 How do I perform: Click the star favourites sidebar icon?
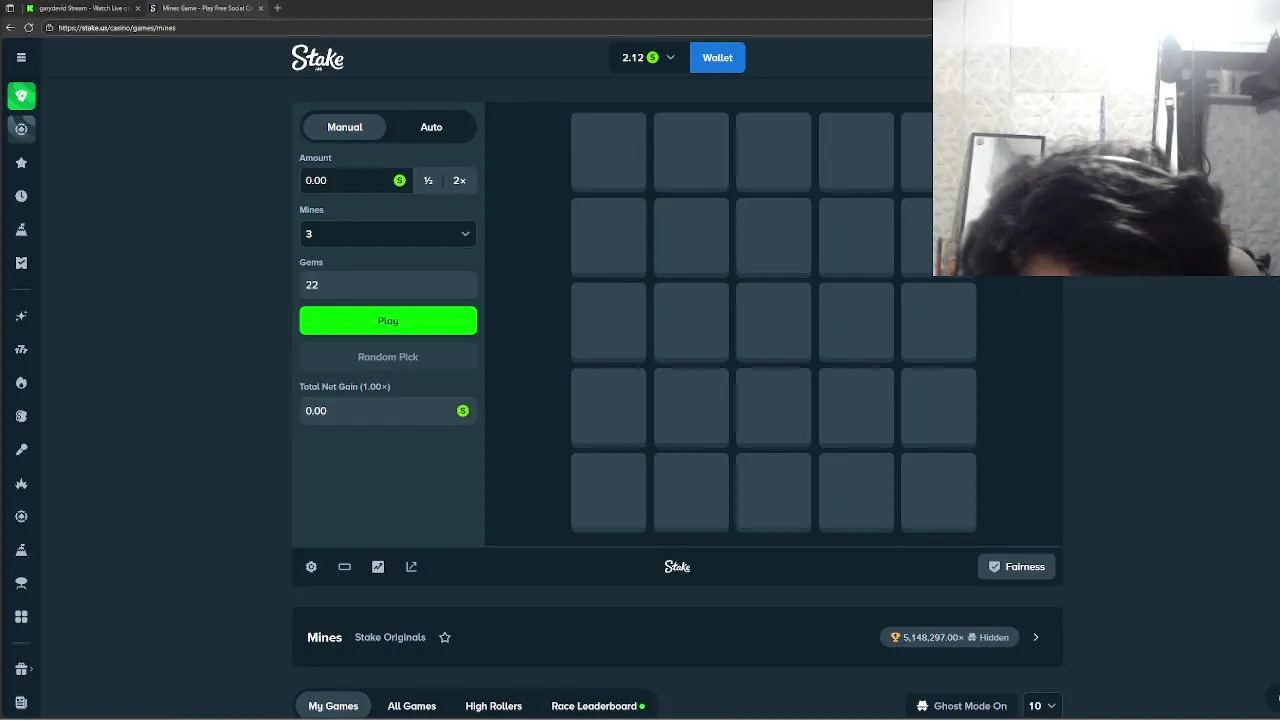21,162
